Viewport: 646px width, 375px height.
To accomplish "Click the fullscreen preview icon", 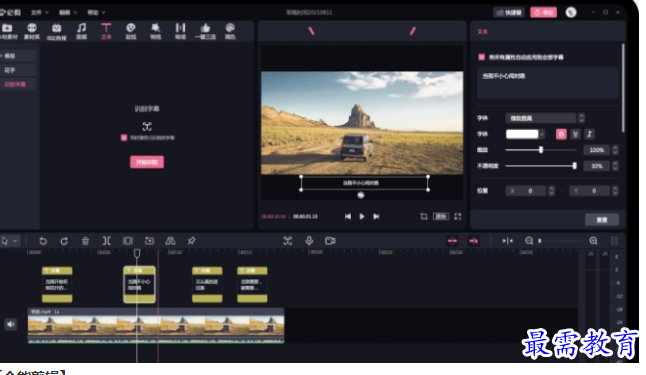I will pyautogui.click(x=458, y=217).
